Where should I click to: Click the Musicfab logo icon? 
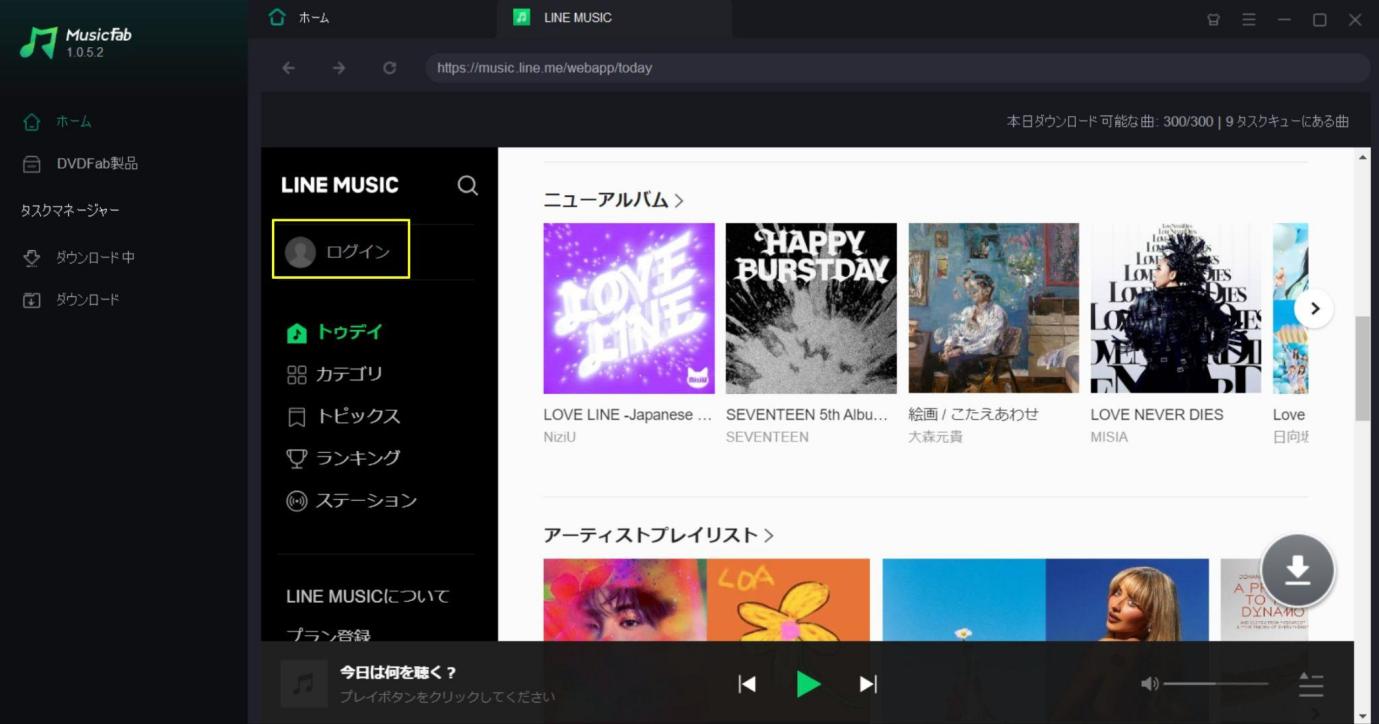point(39,43)
